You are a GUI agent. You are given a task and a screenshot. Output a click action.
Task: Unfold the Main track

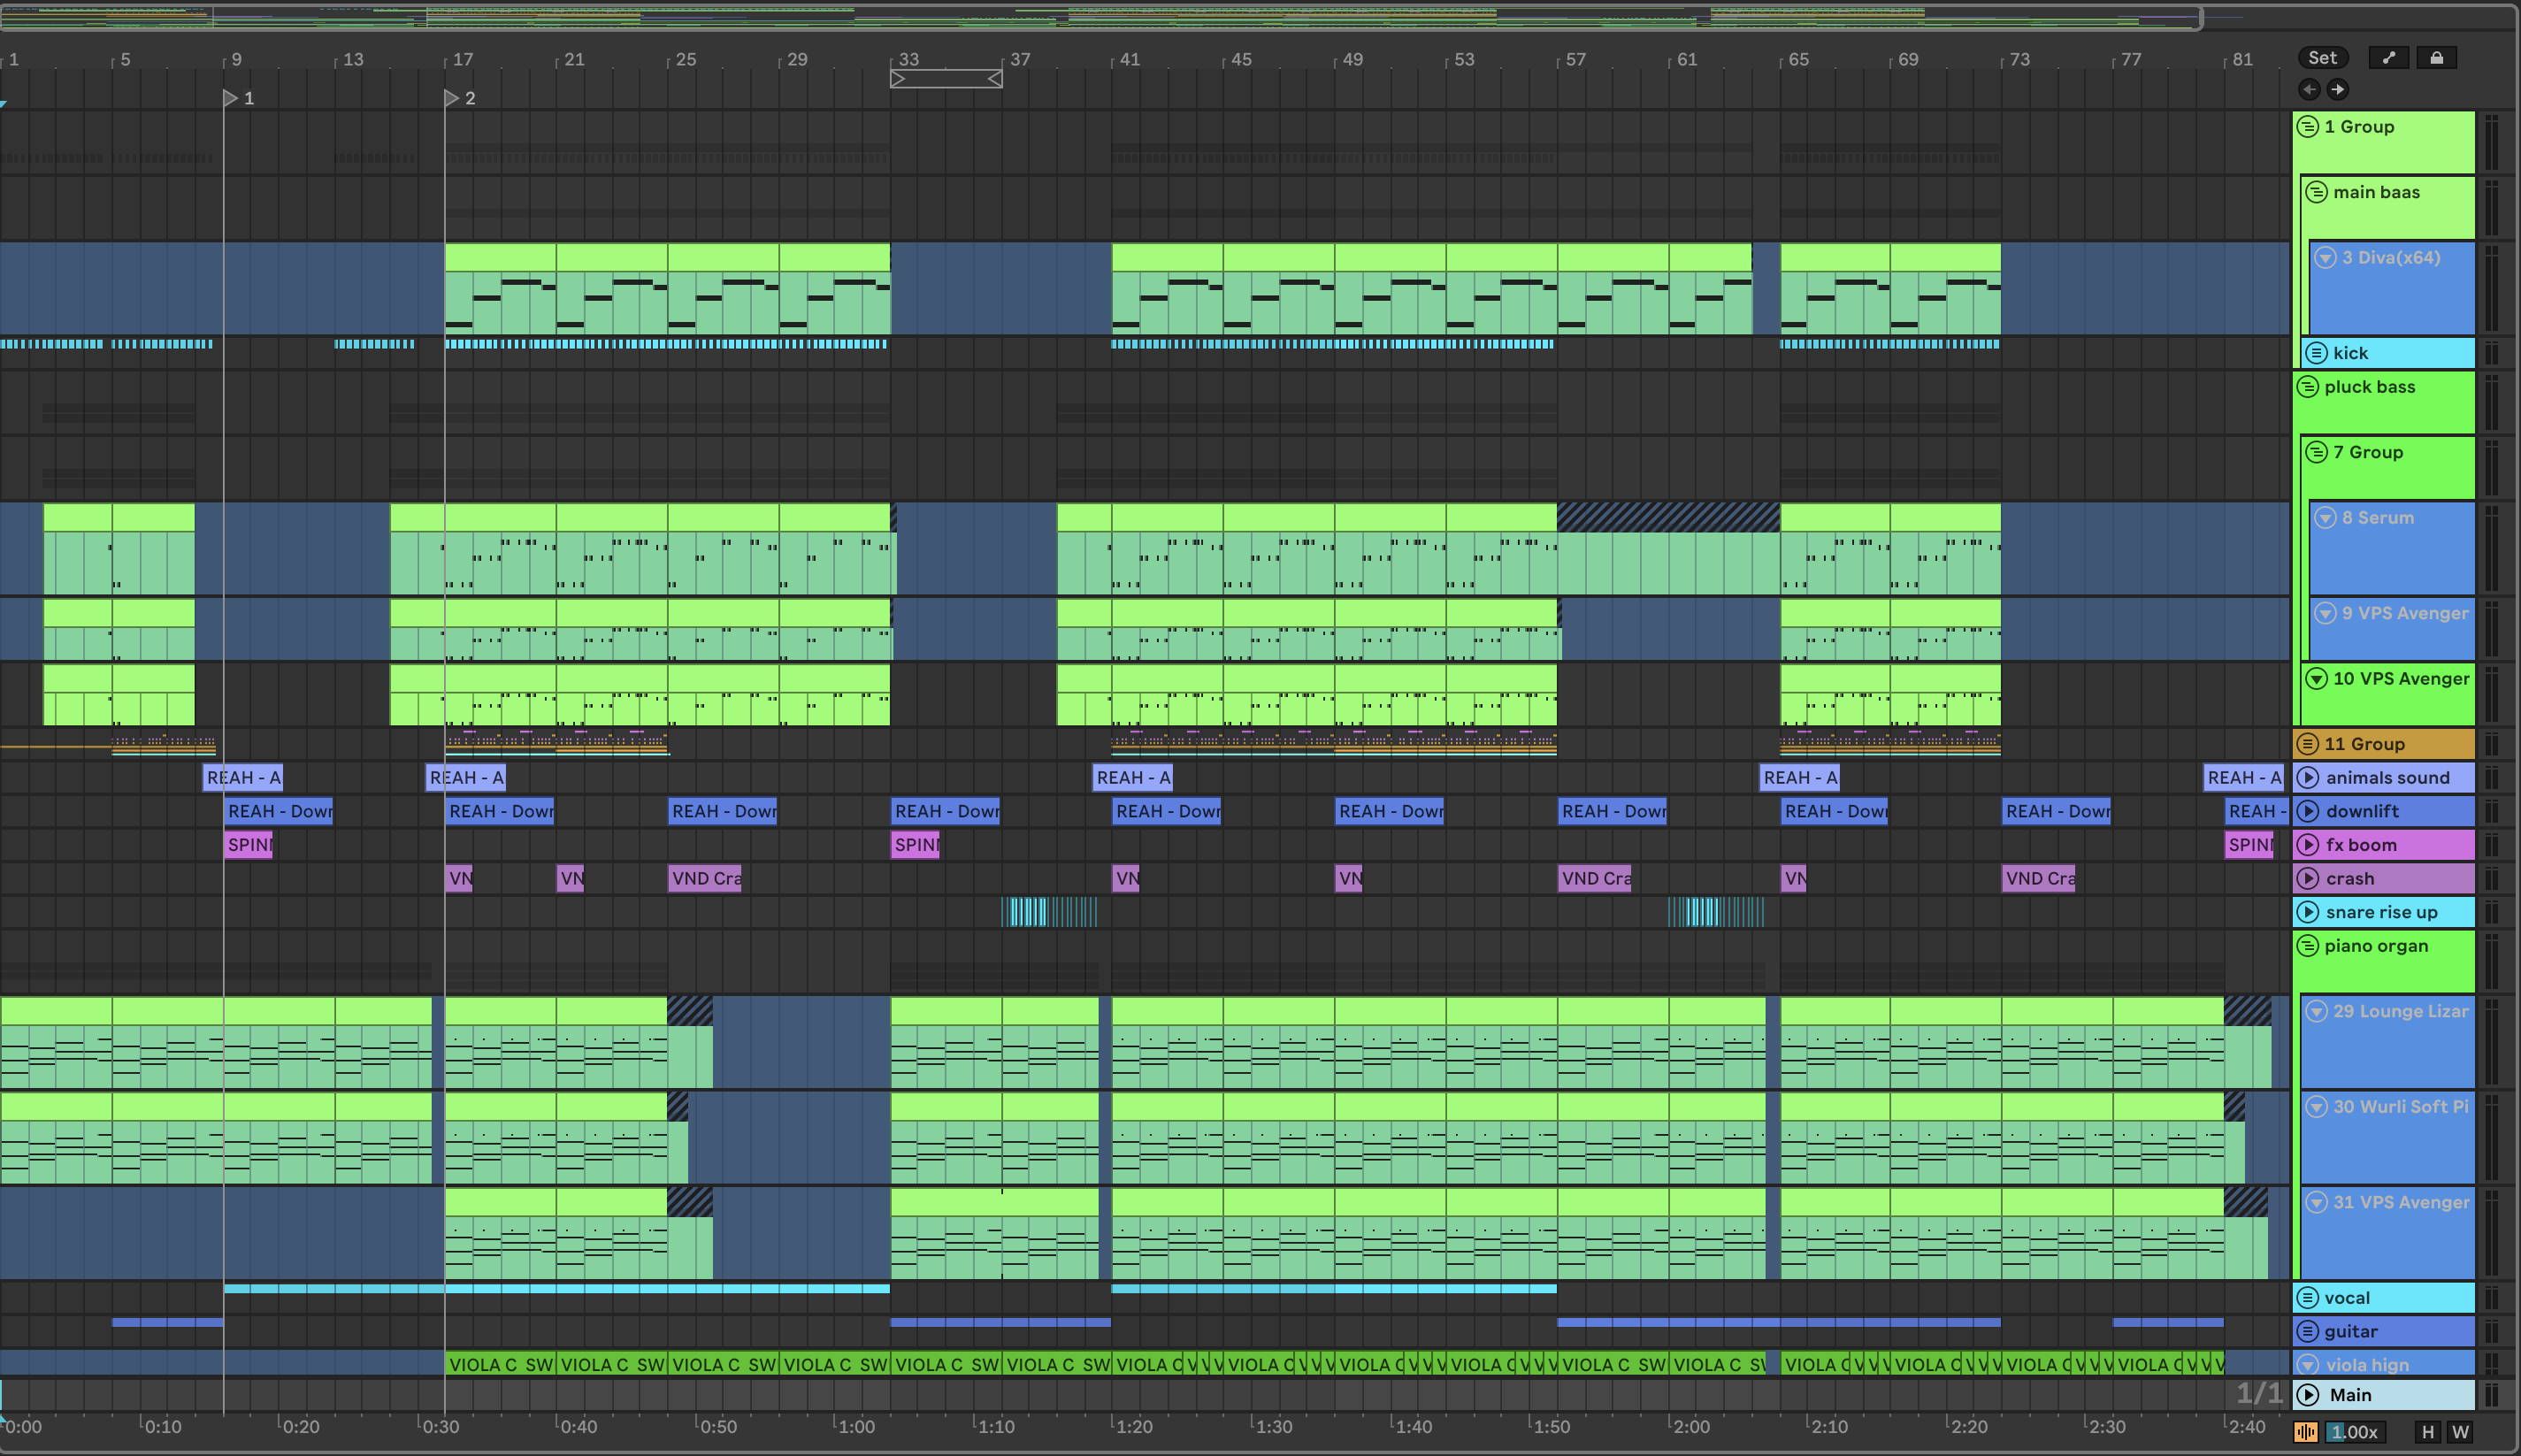click(x=2308, y=1395)
